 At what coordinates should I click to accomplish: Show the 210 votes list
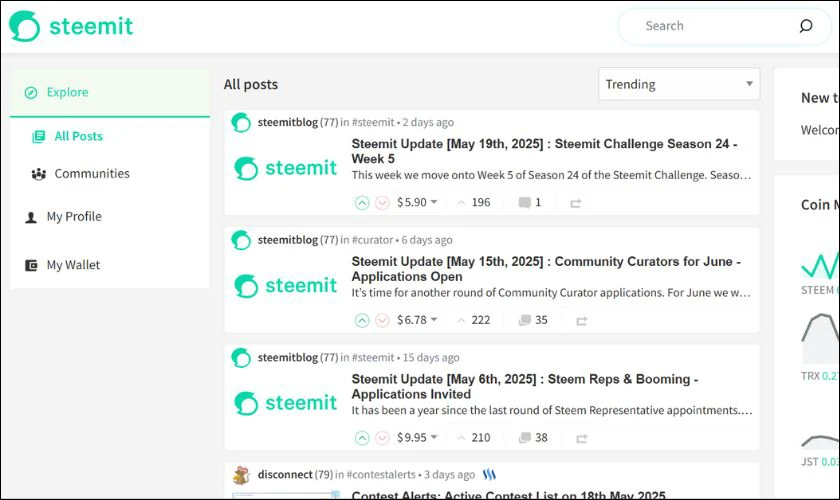[x=474, y=437]
